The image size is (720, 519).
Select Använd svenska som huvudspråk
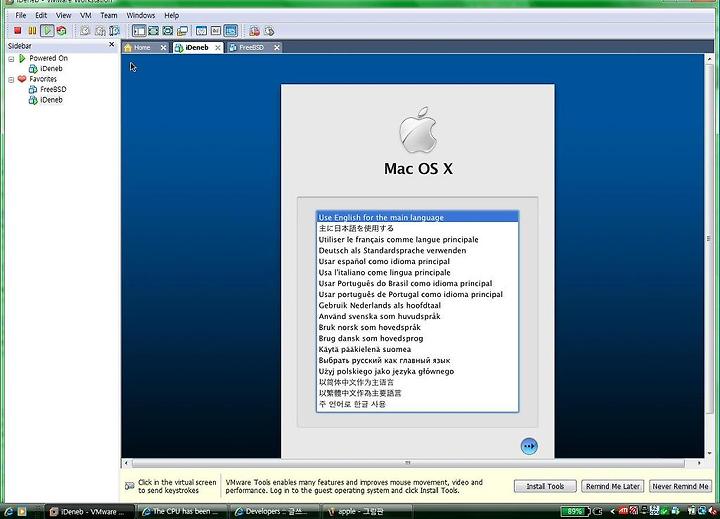417,316
